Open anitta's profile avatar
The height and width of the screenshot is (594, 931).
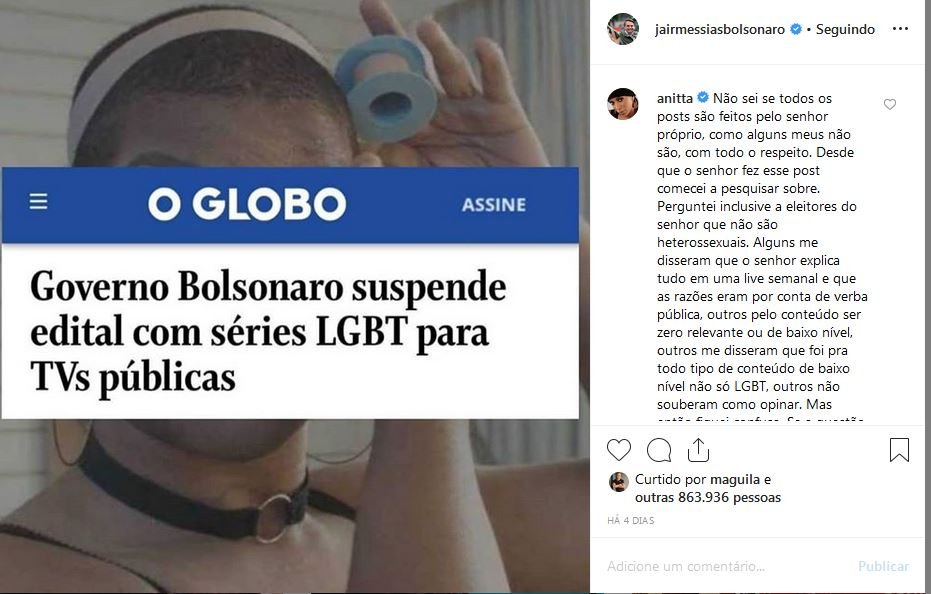point(623,104)
